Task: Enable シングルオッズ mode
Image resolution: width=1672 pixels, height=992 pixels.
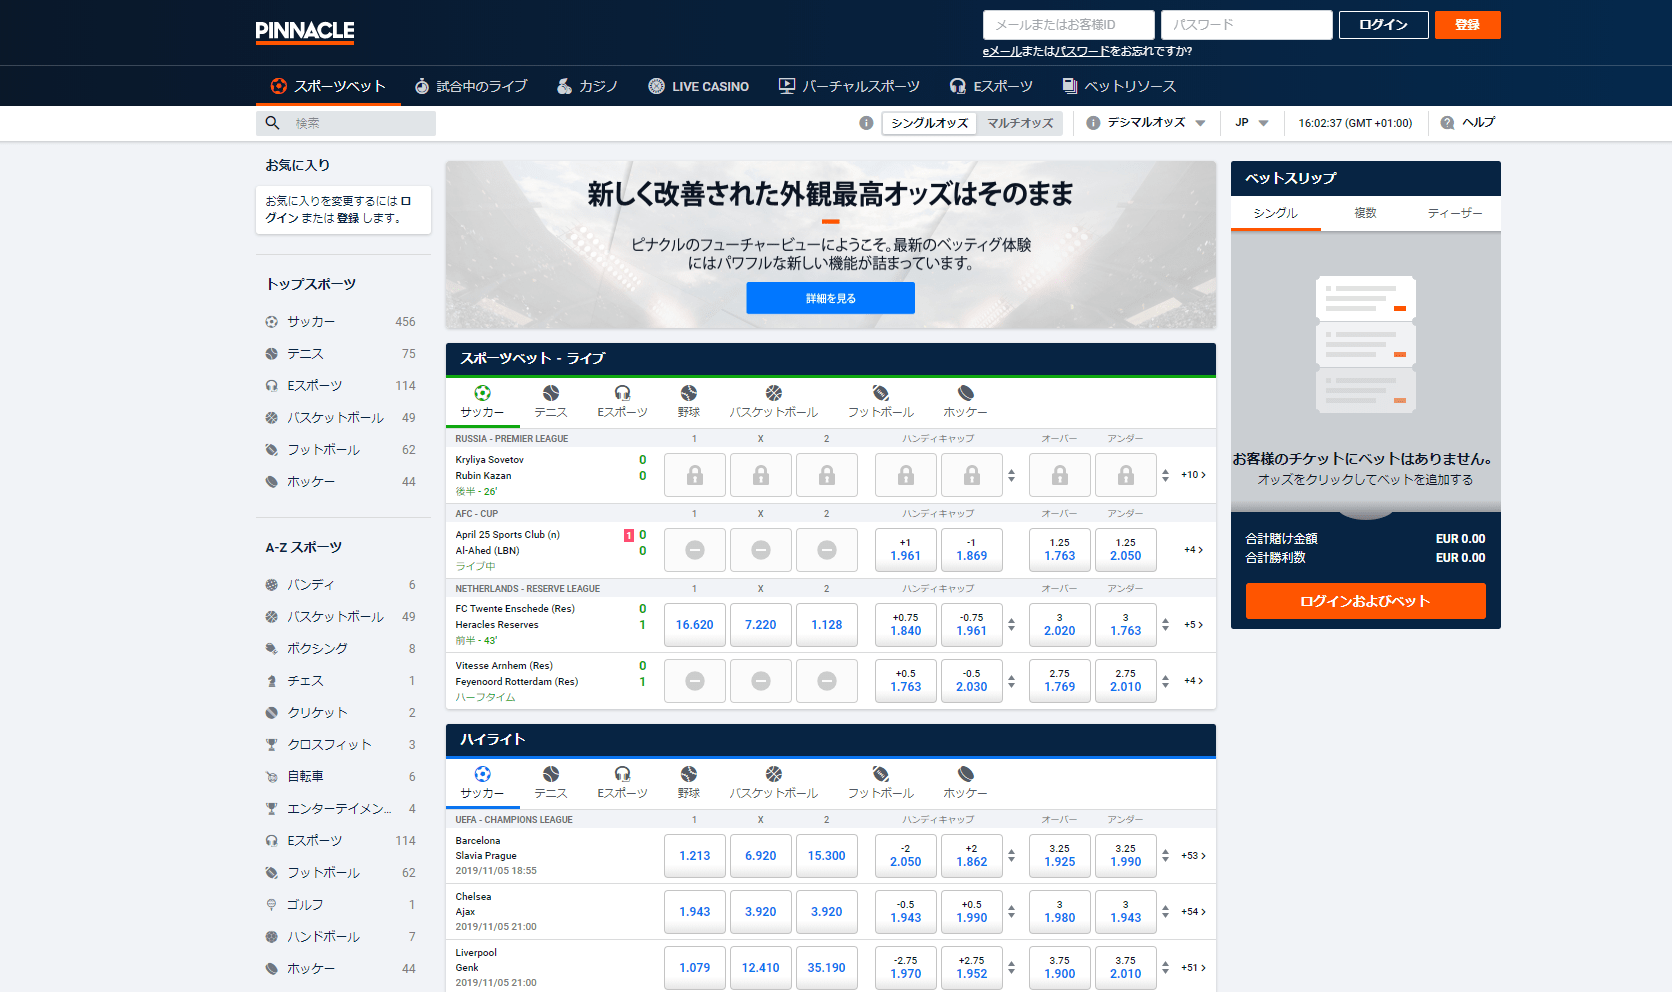Action: point(928,123)
